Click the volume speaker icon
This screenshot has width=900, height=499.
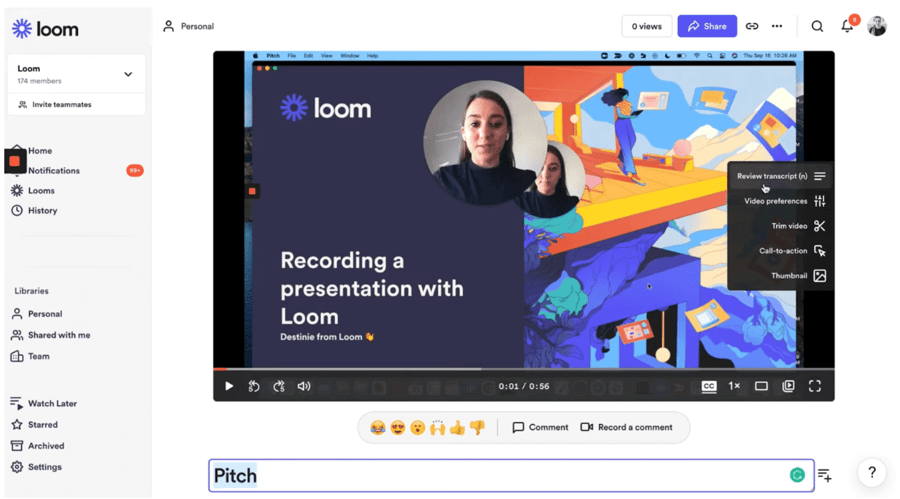tap(304, 386)
